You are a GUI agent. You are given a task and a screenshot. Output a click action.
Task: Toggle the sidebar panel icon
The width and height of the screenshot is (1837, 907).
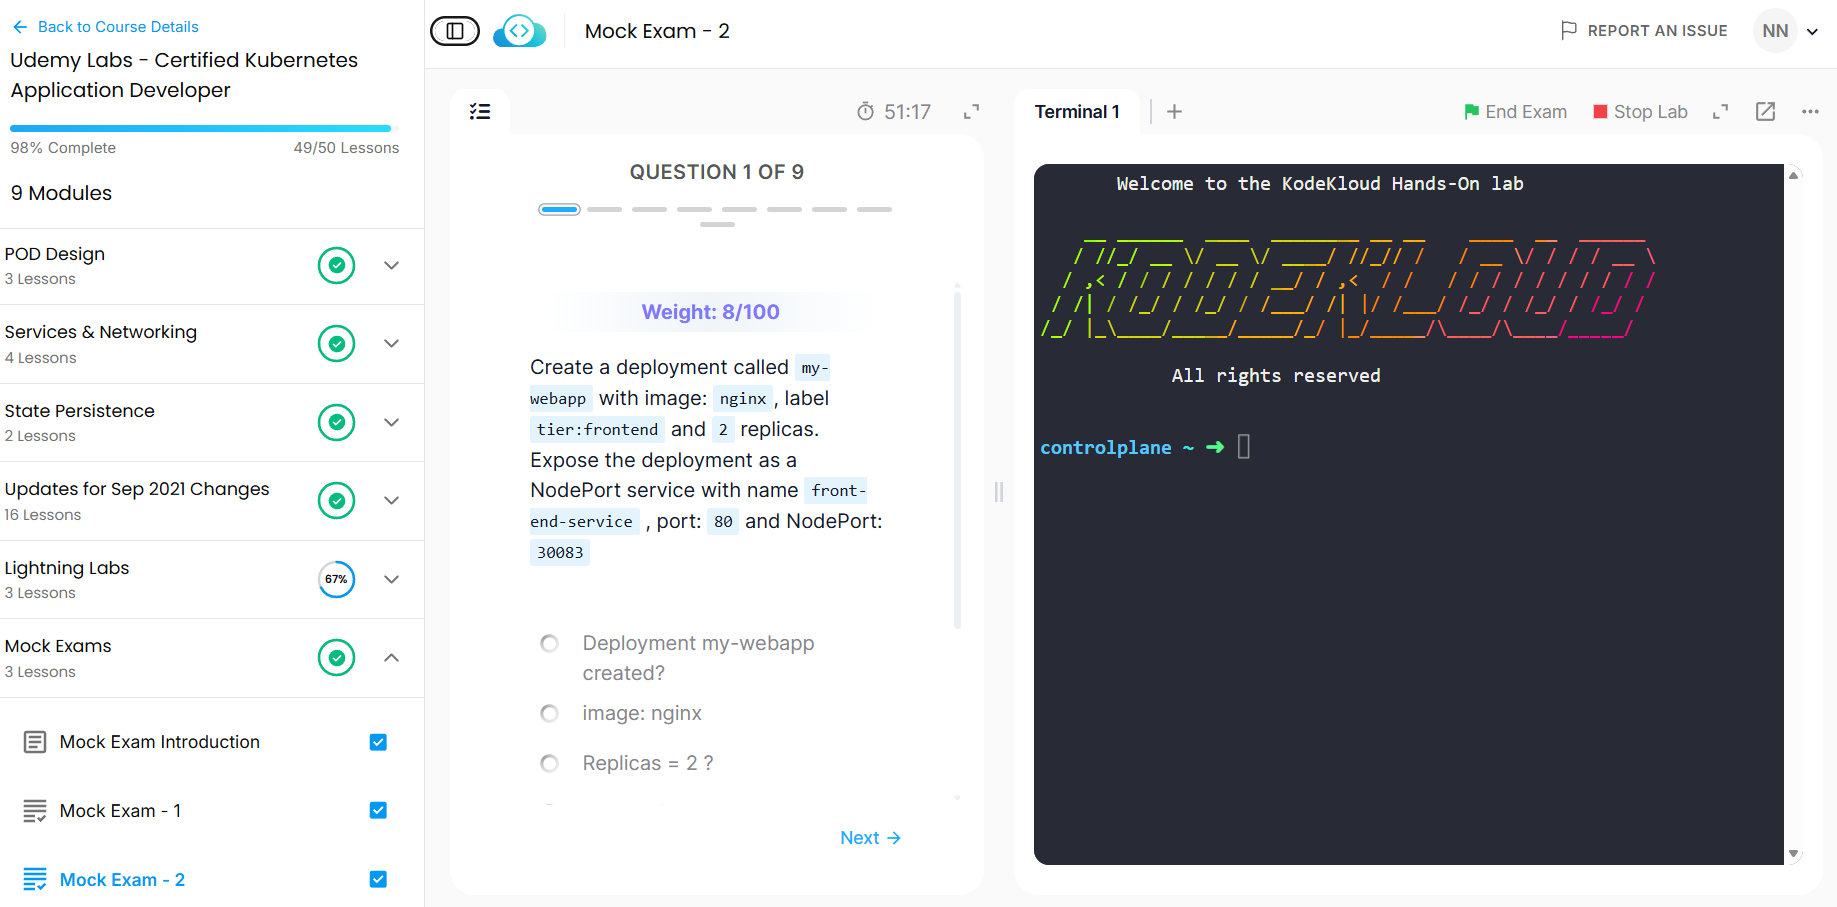tap(455, 31)
